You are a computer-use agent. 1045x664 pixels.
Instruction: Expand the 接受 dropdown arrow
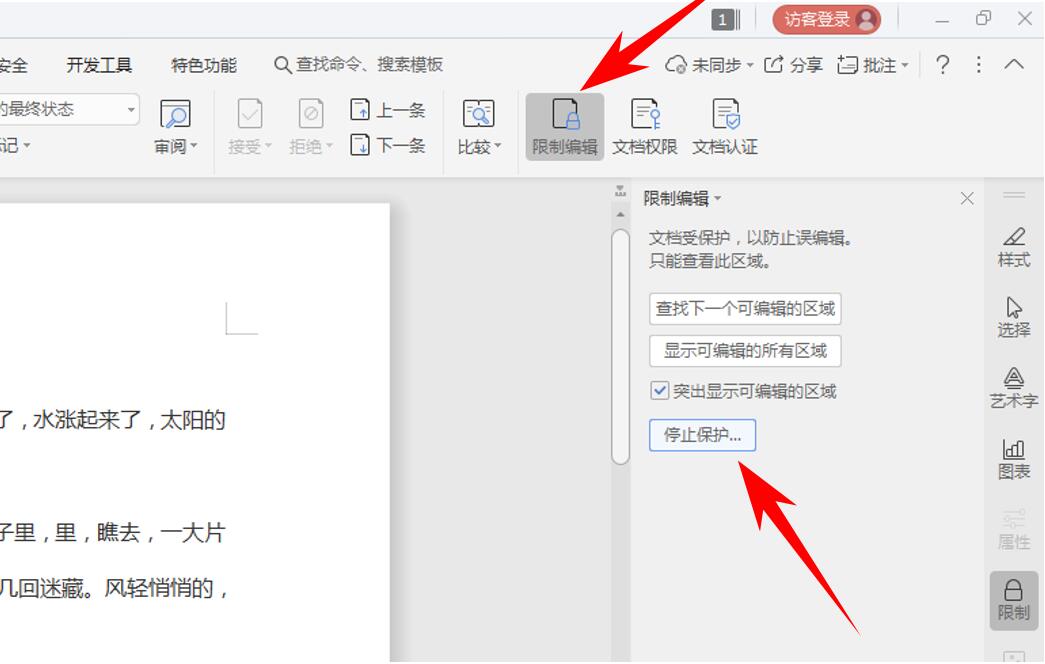pos(269,146)
